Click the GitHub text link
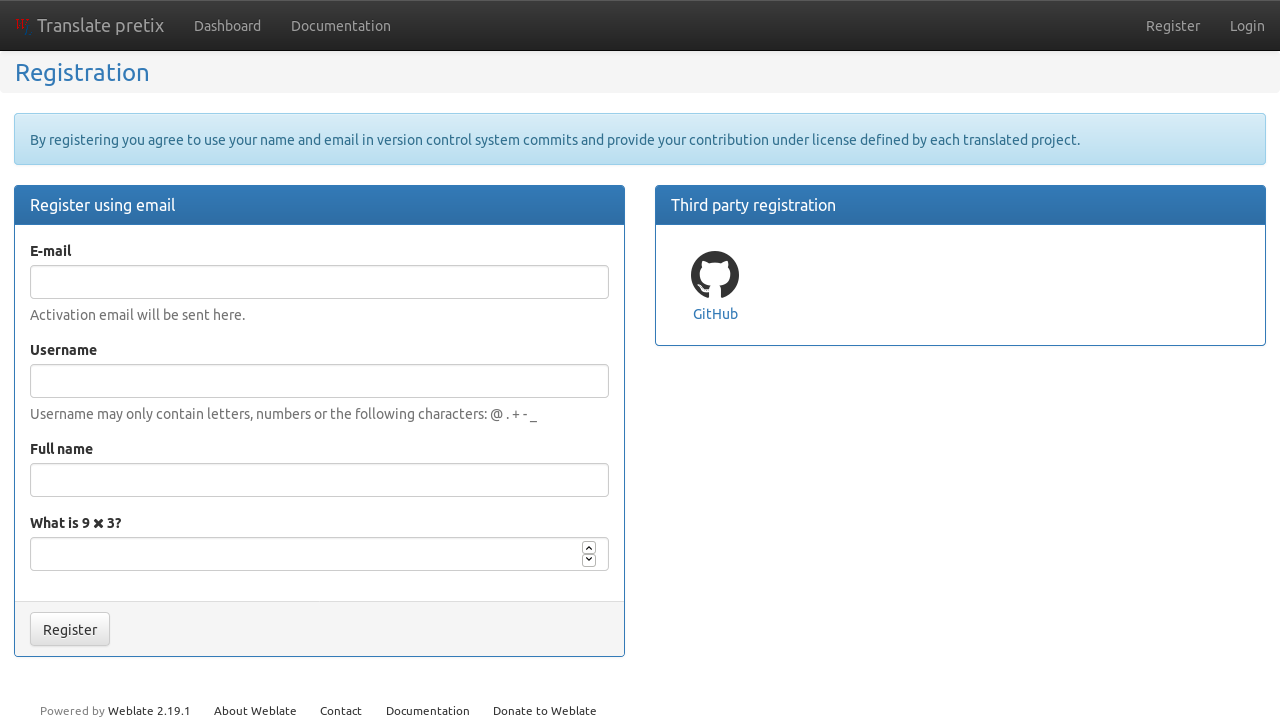 pos(715,314)
